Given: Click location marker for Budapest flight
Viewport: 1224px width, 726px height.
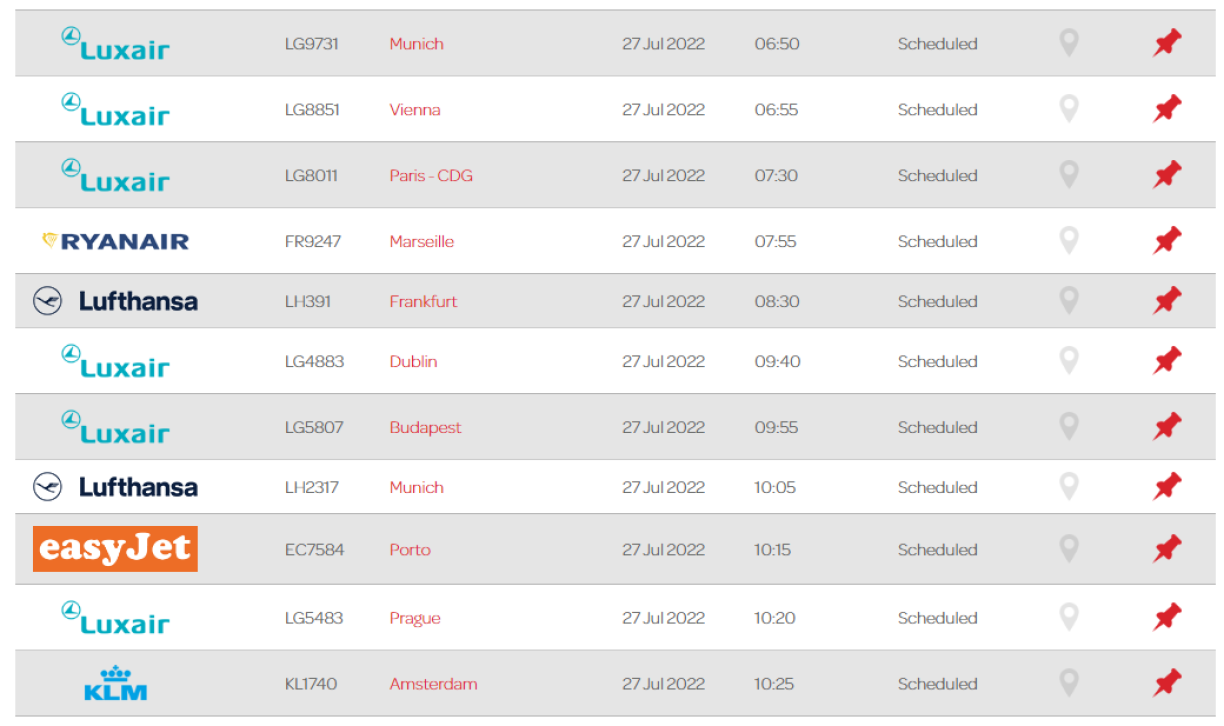Looking at the screenshot, I should click(1069, 427).
